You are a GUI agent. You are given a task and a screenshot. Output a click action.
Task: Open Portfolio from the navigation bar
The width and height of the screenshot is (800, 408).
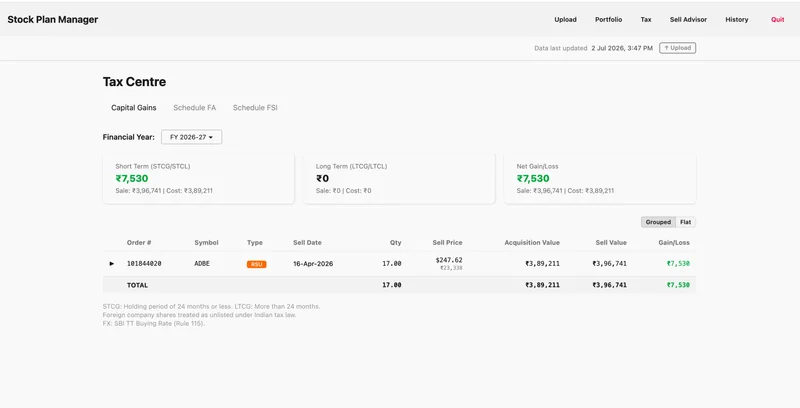pyautogui.click(x=608, y=19)
